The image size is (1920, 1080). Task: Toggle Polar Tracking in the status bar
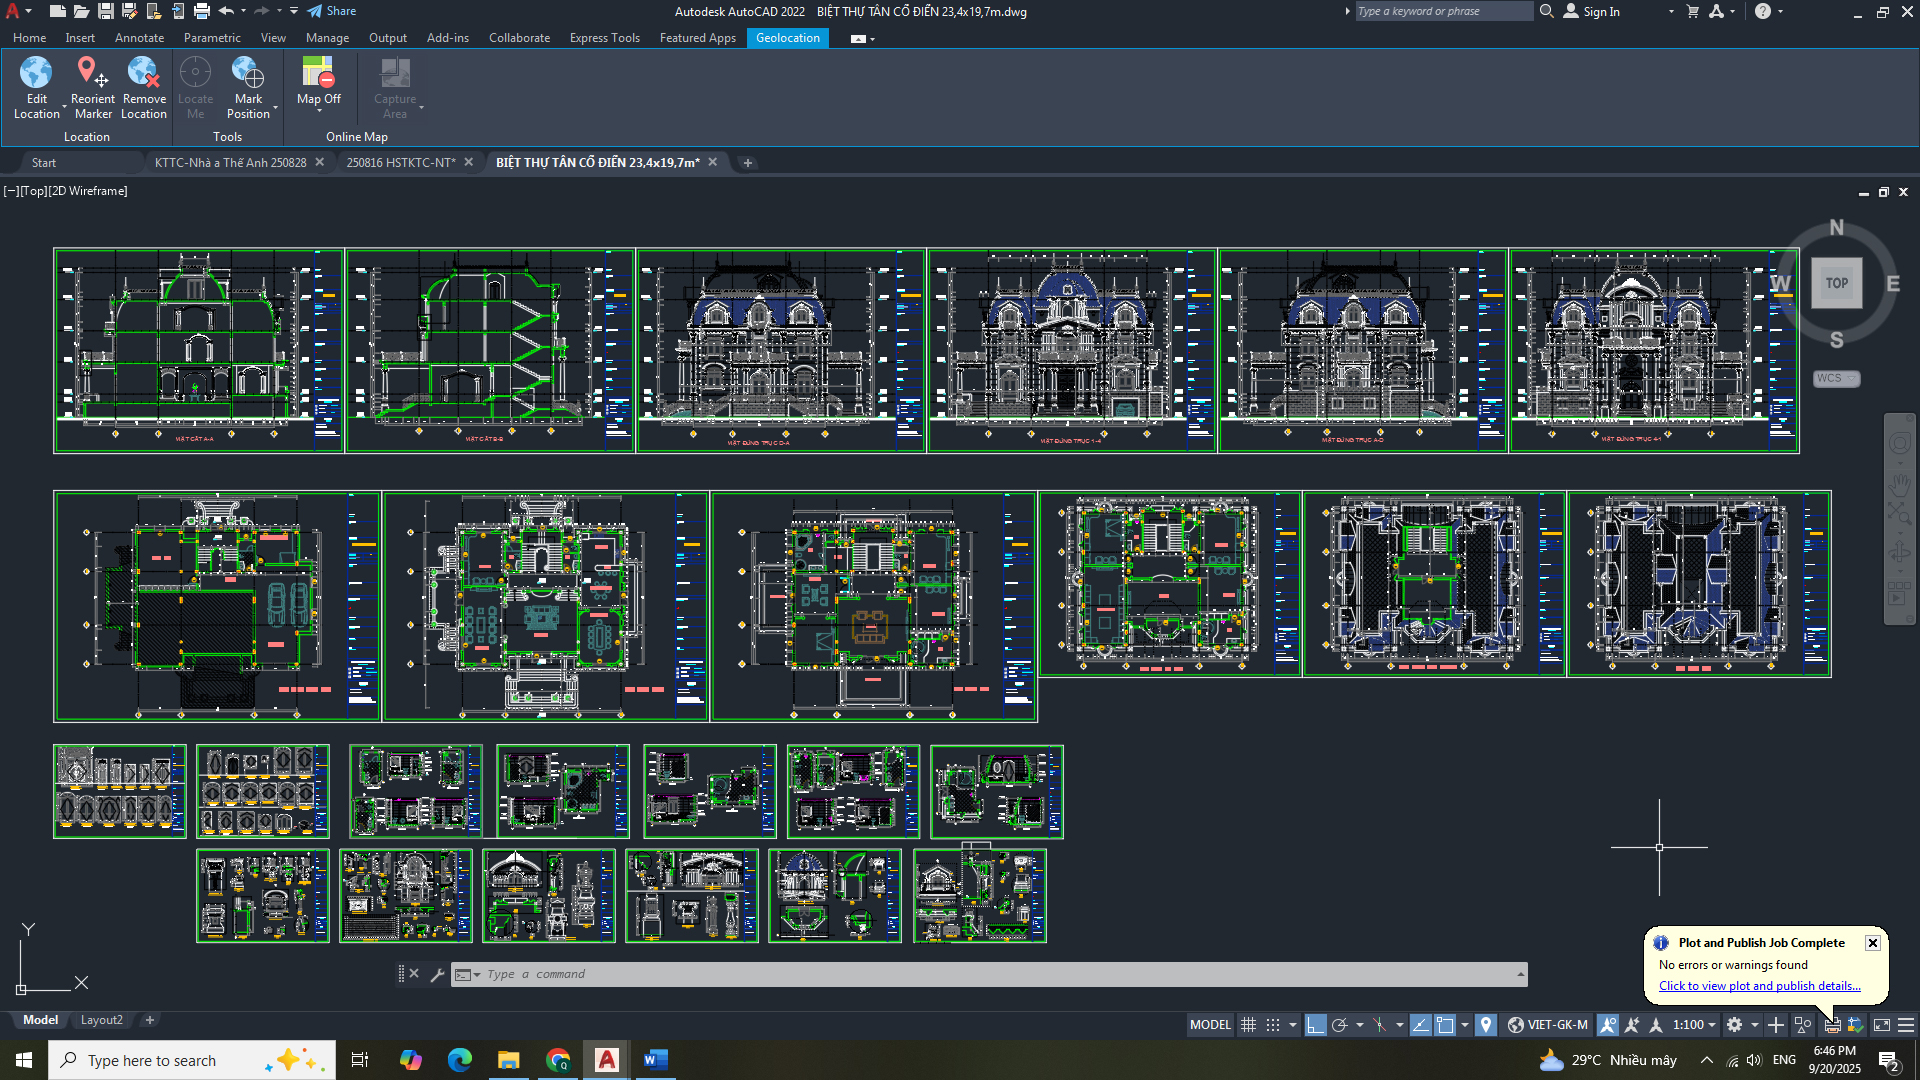1340,1025
